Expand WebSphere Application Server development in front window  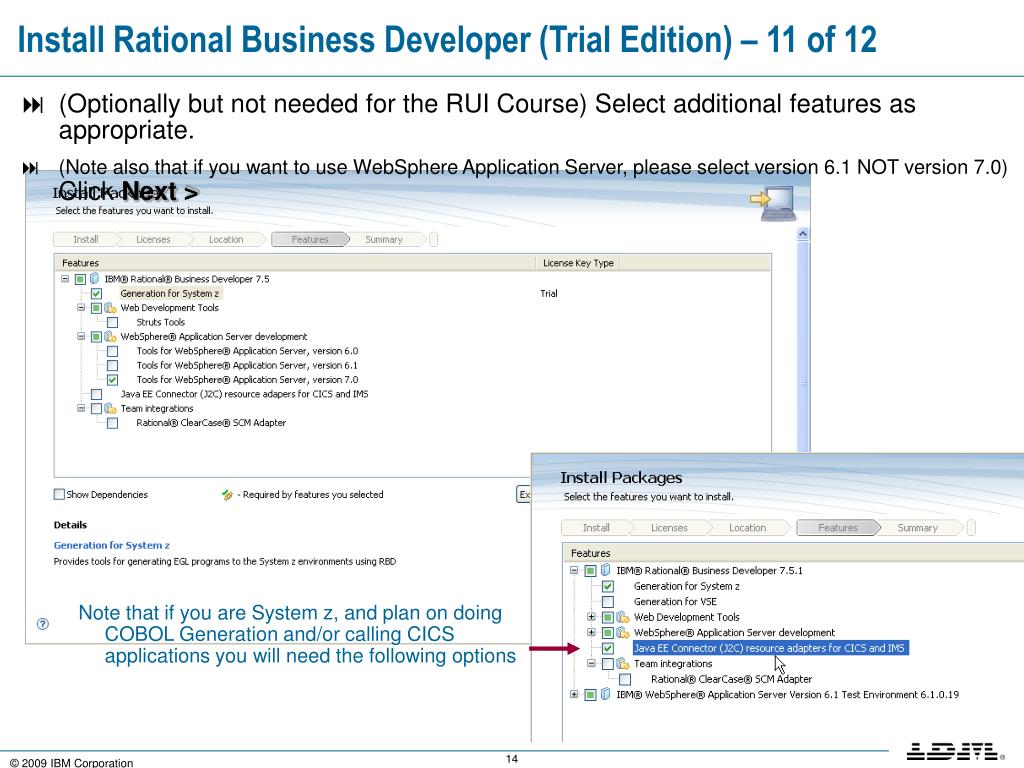pos(591,633)
